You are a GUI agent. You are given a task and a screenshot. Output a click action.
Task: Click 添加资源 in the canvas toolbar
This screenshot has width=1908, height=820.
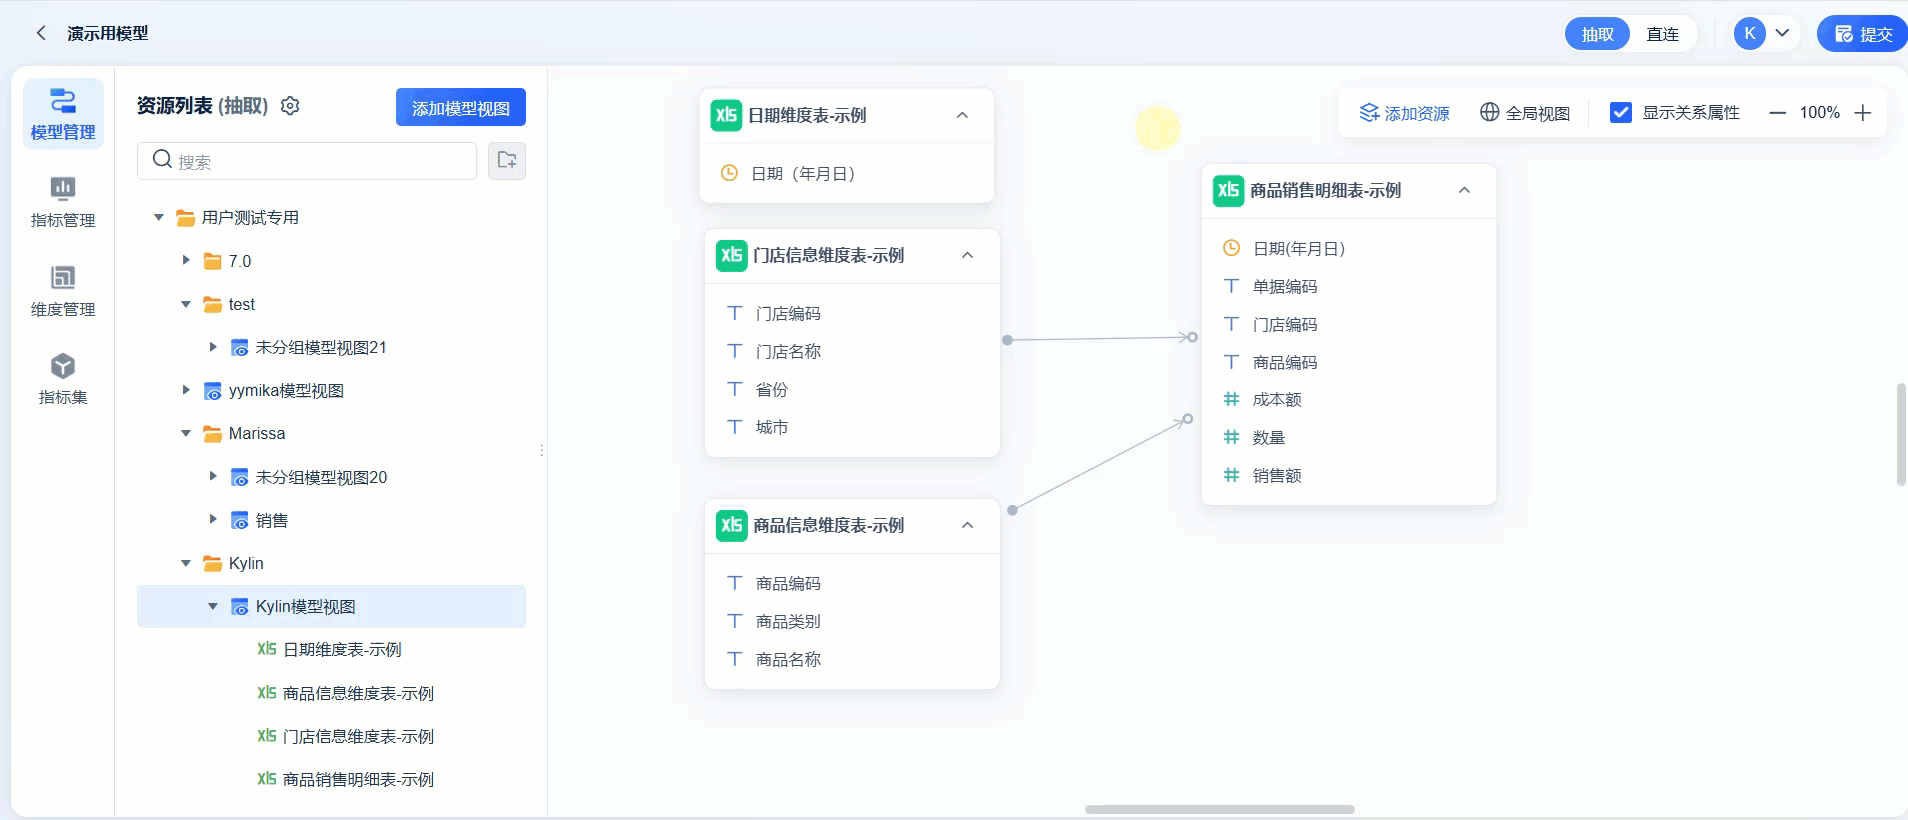(1404, 113)
